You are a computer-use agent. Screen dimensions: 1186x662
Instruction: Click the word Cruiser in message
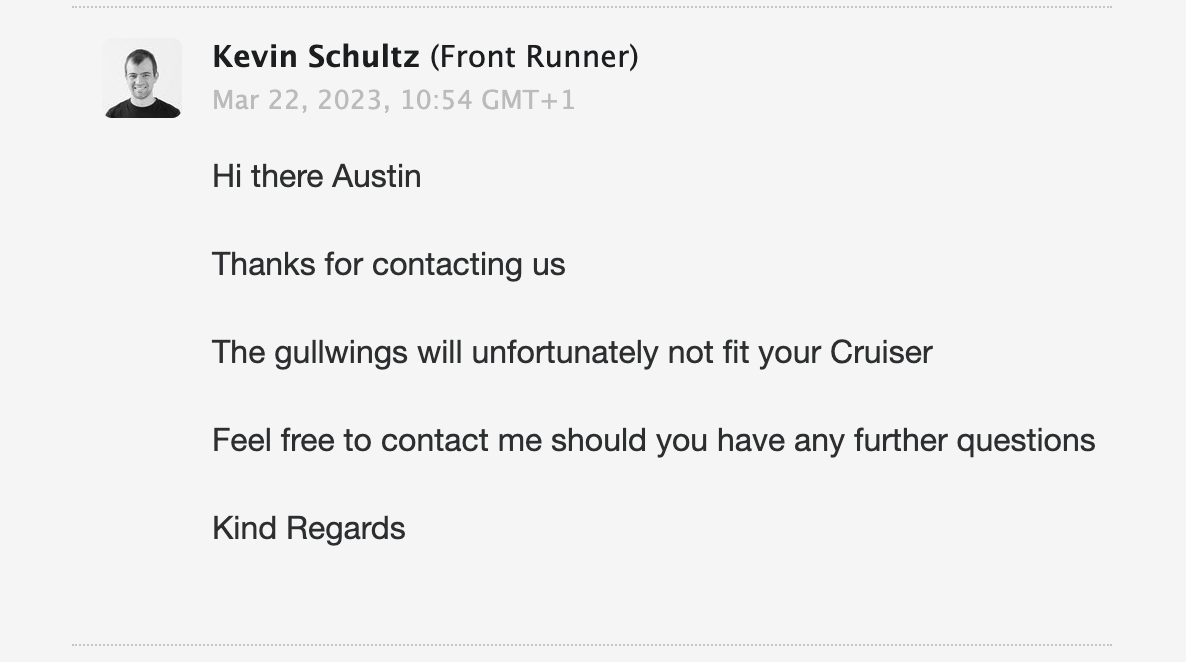881,353
